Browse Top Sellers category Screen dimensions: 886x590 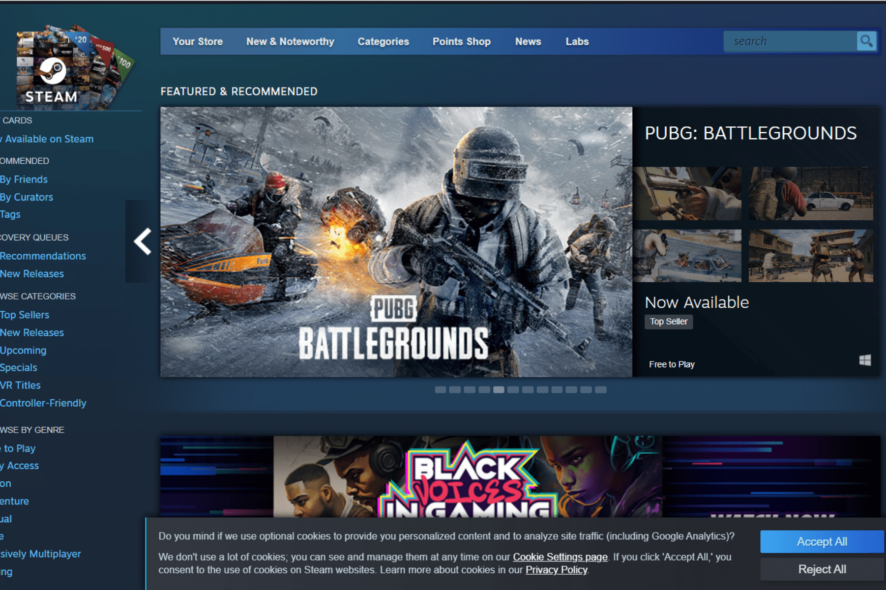coord(24,315)
